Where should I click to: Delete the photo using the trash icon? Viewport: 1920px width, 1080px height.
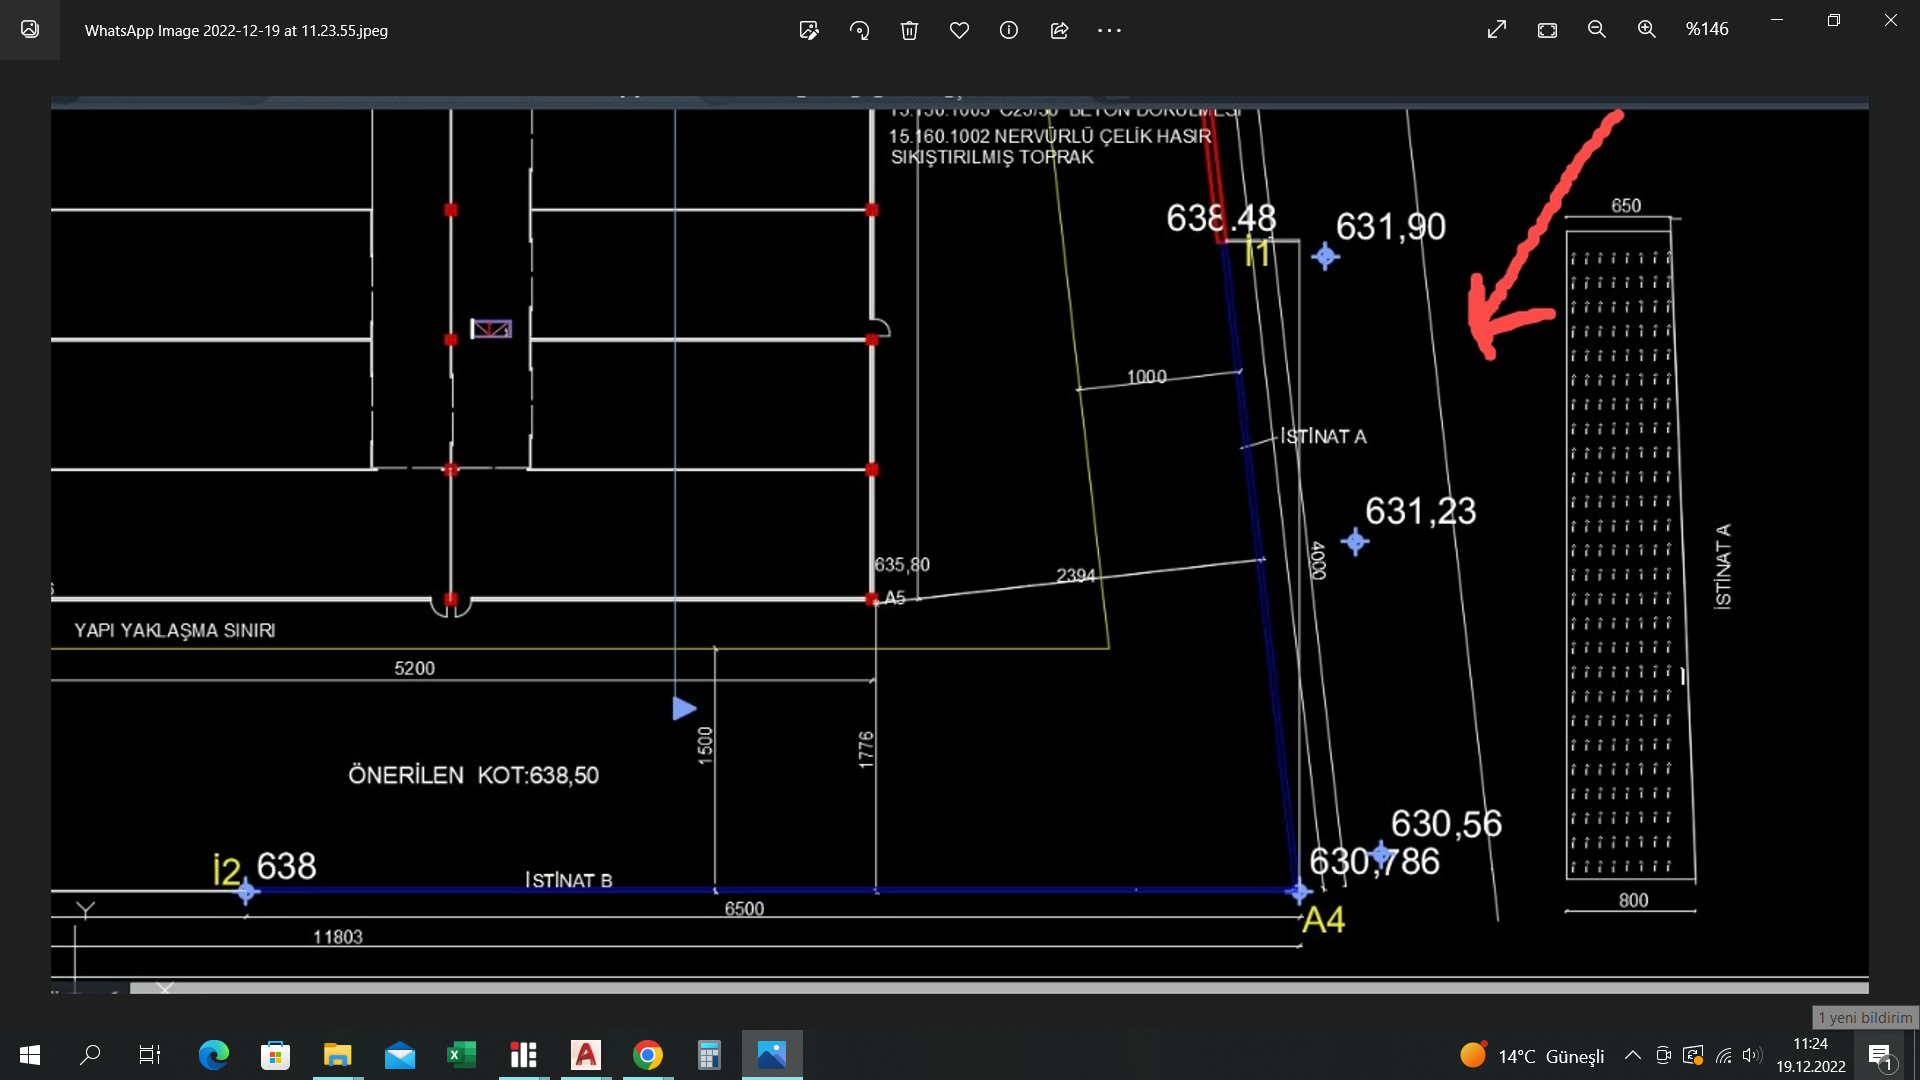909,30
